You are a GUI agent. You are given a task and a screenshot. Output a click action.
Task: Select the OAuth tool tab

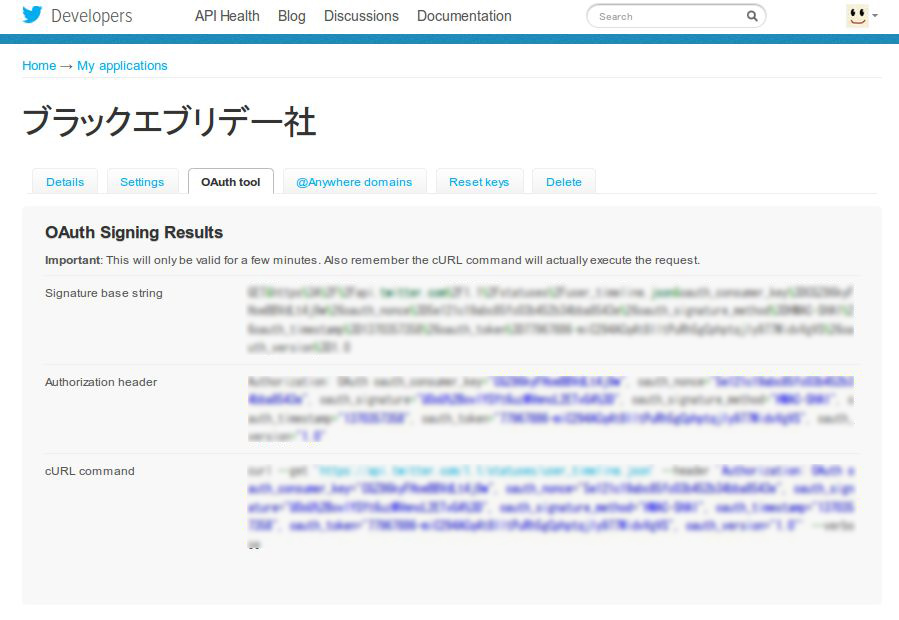point(230,181)
